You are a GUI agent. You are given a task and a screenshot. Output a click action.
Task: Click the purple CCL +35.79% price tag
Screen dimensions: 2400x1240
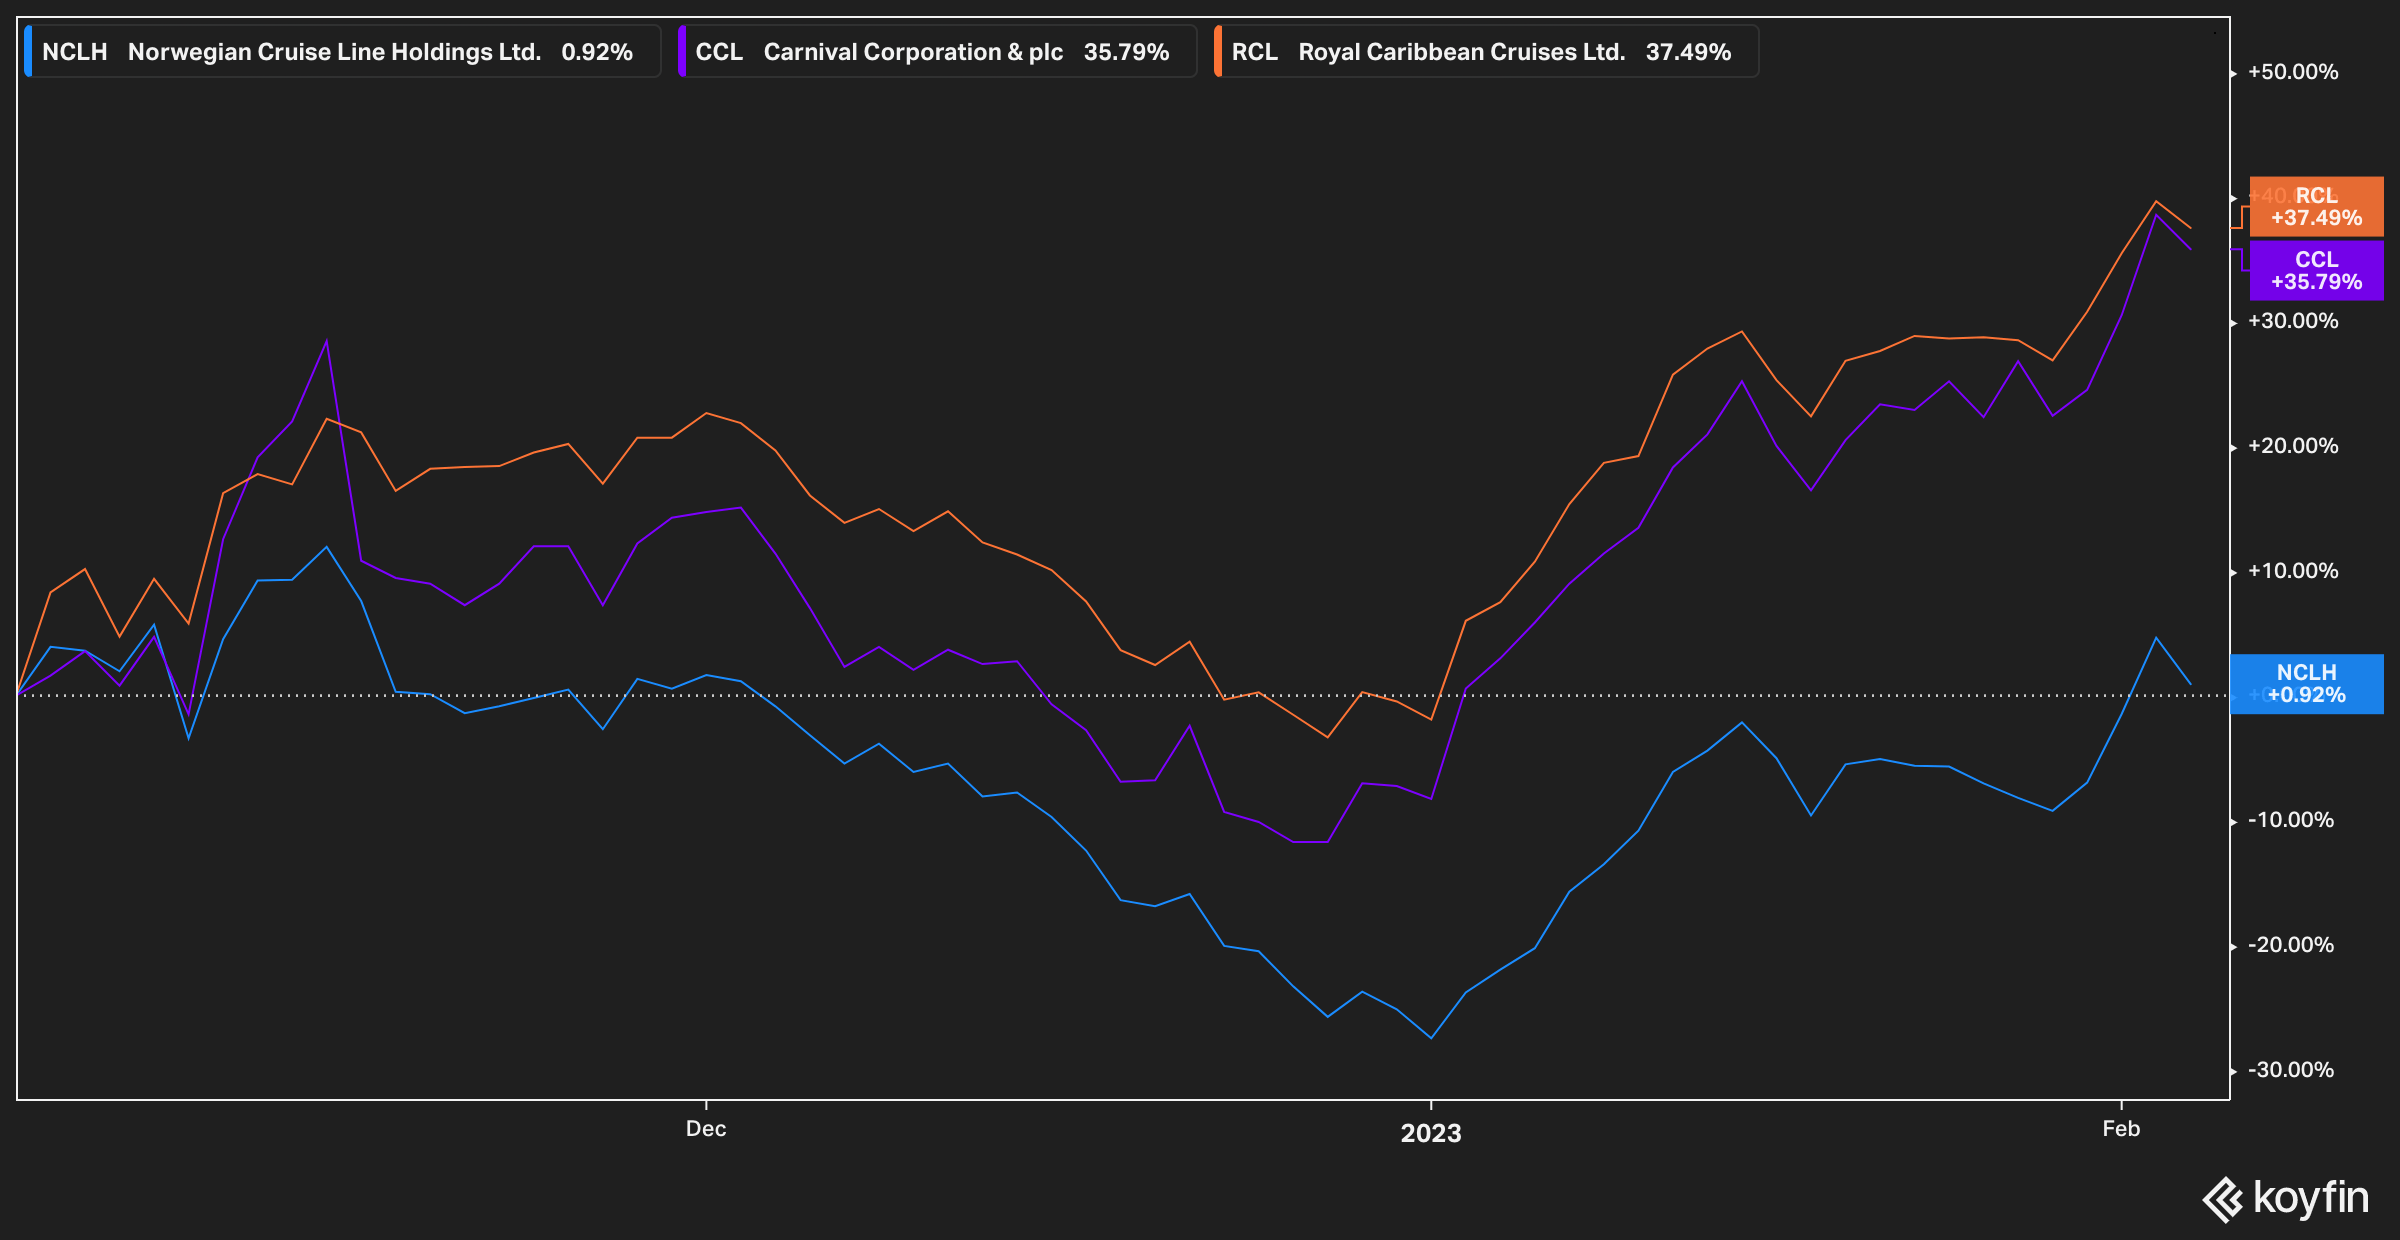pyautogui.click(x=2316, y=270)
